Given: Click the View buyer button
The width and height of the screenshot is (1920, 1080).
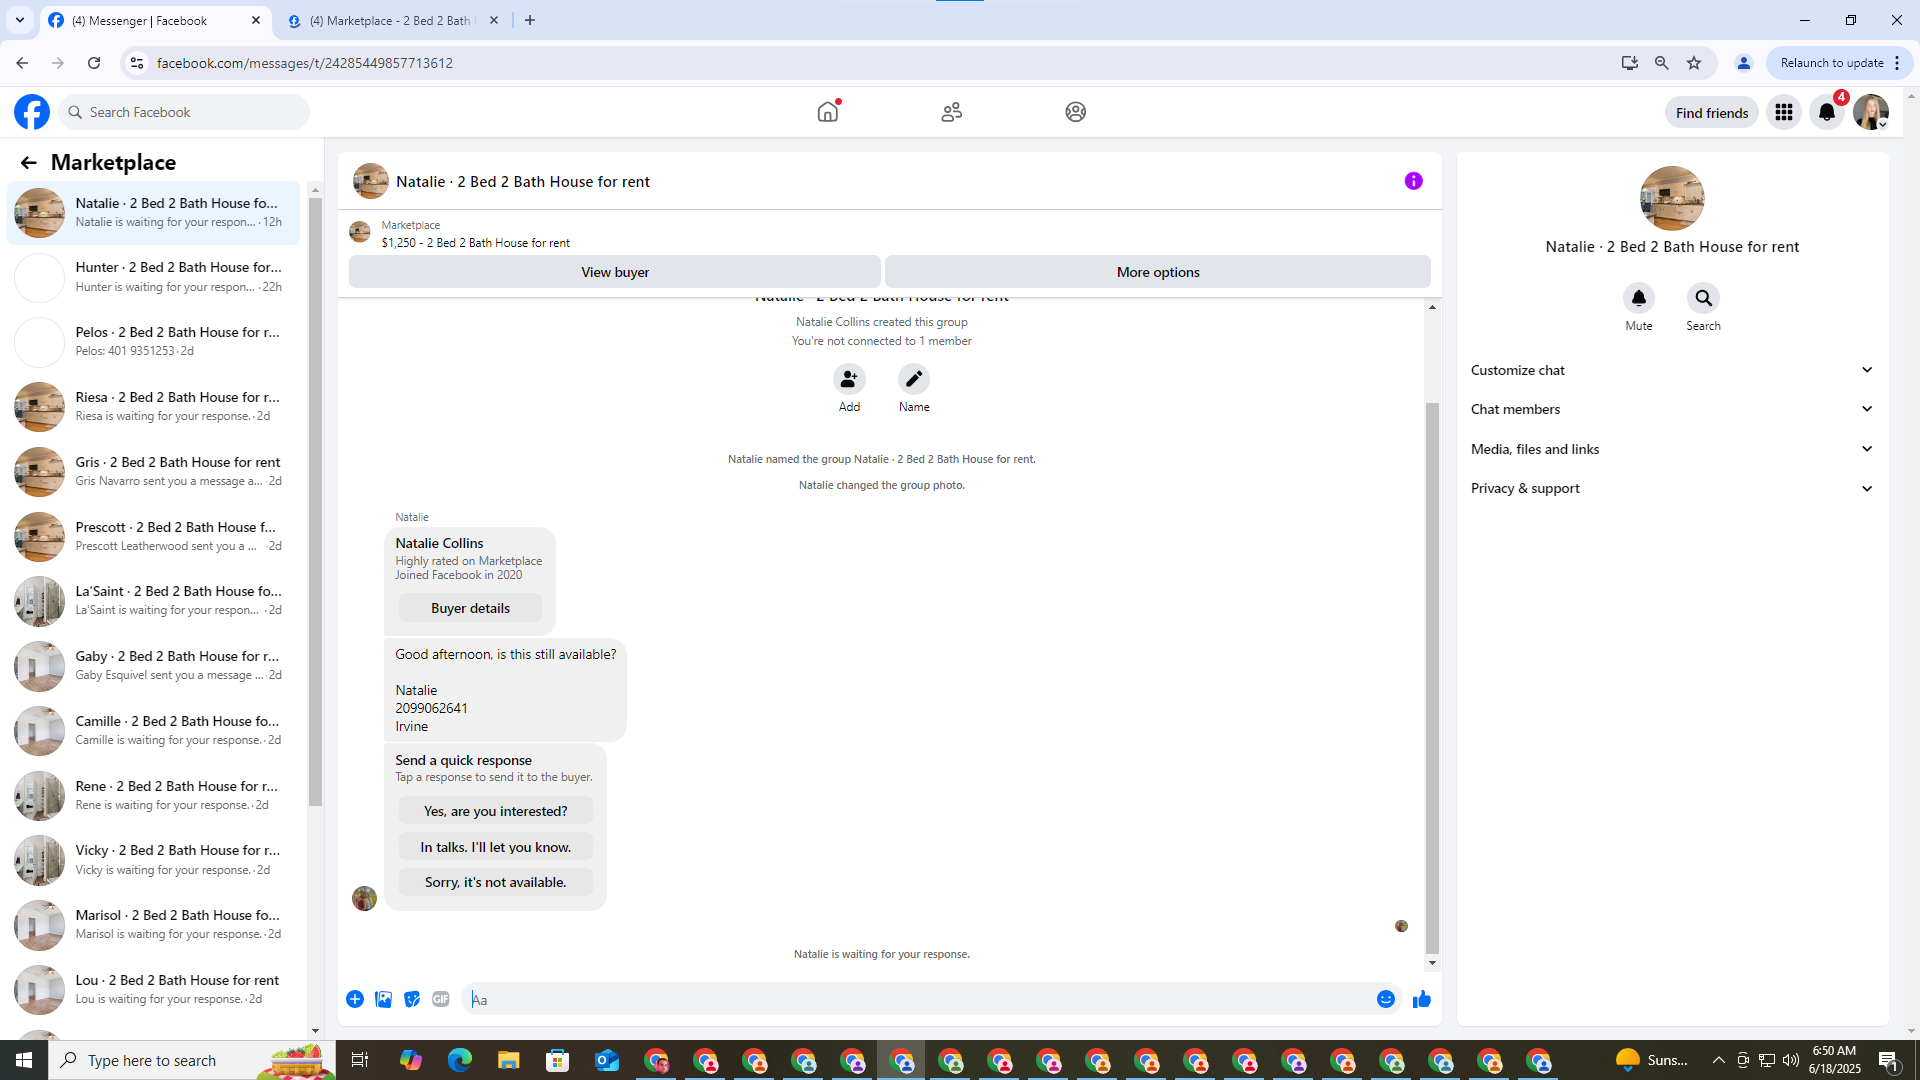Looking at the screenshot, I should 615,272.
